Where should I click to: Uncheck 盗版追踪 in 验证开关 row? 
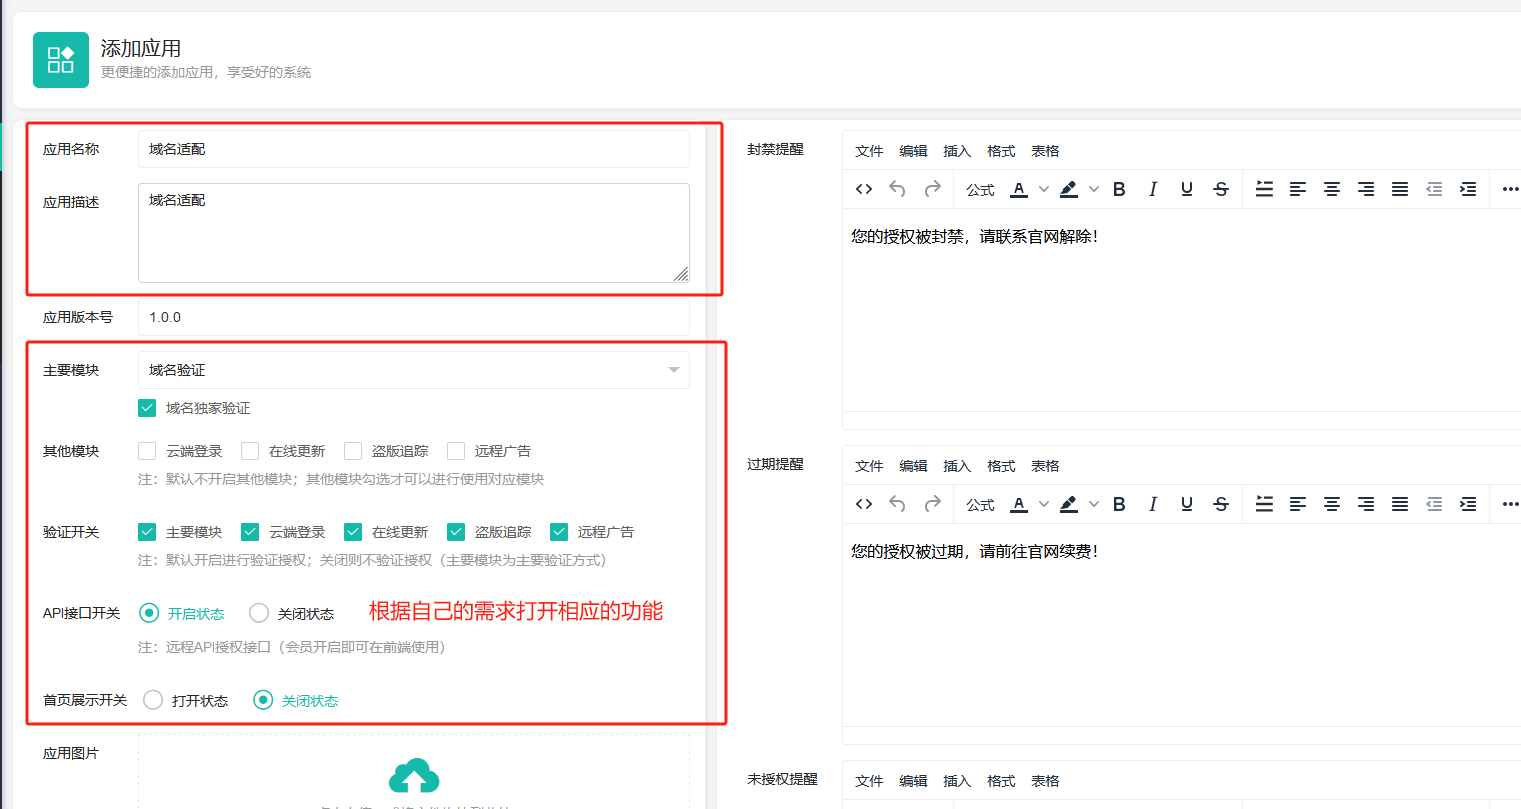(456, 532)
